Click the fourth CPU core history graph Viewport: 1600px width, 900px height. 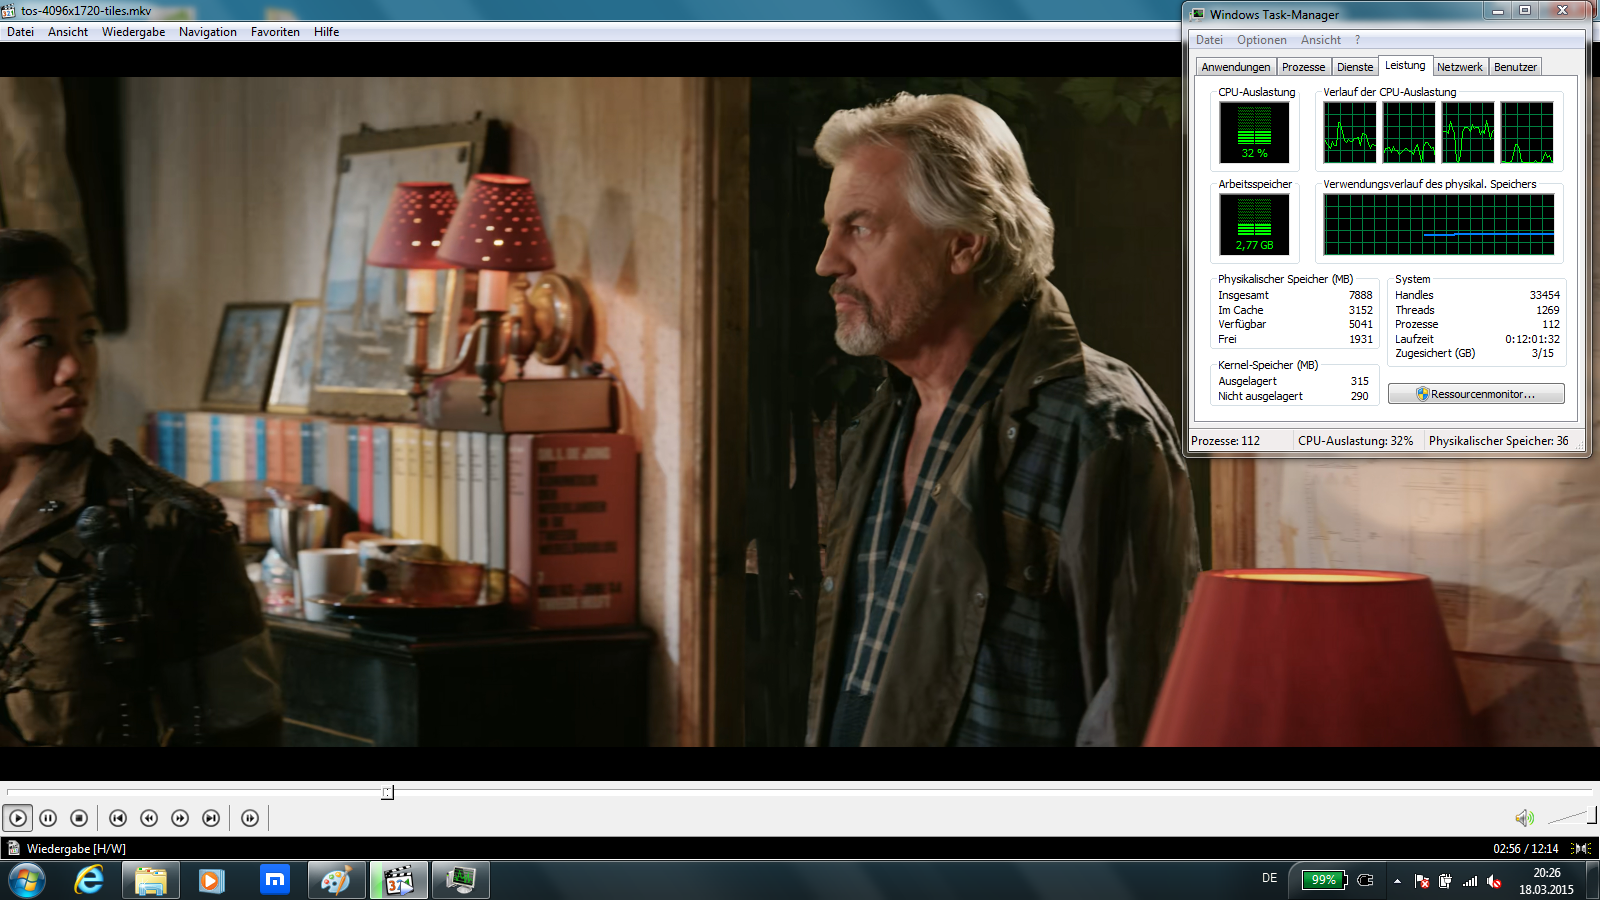(1527, 132)
